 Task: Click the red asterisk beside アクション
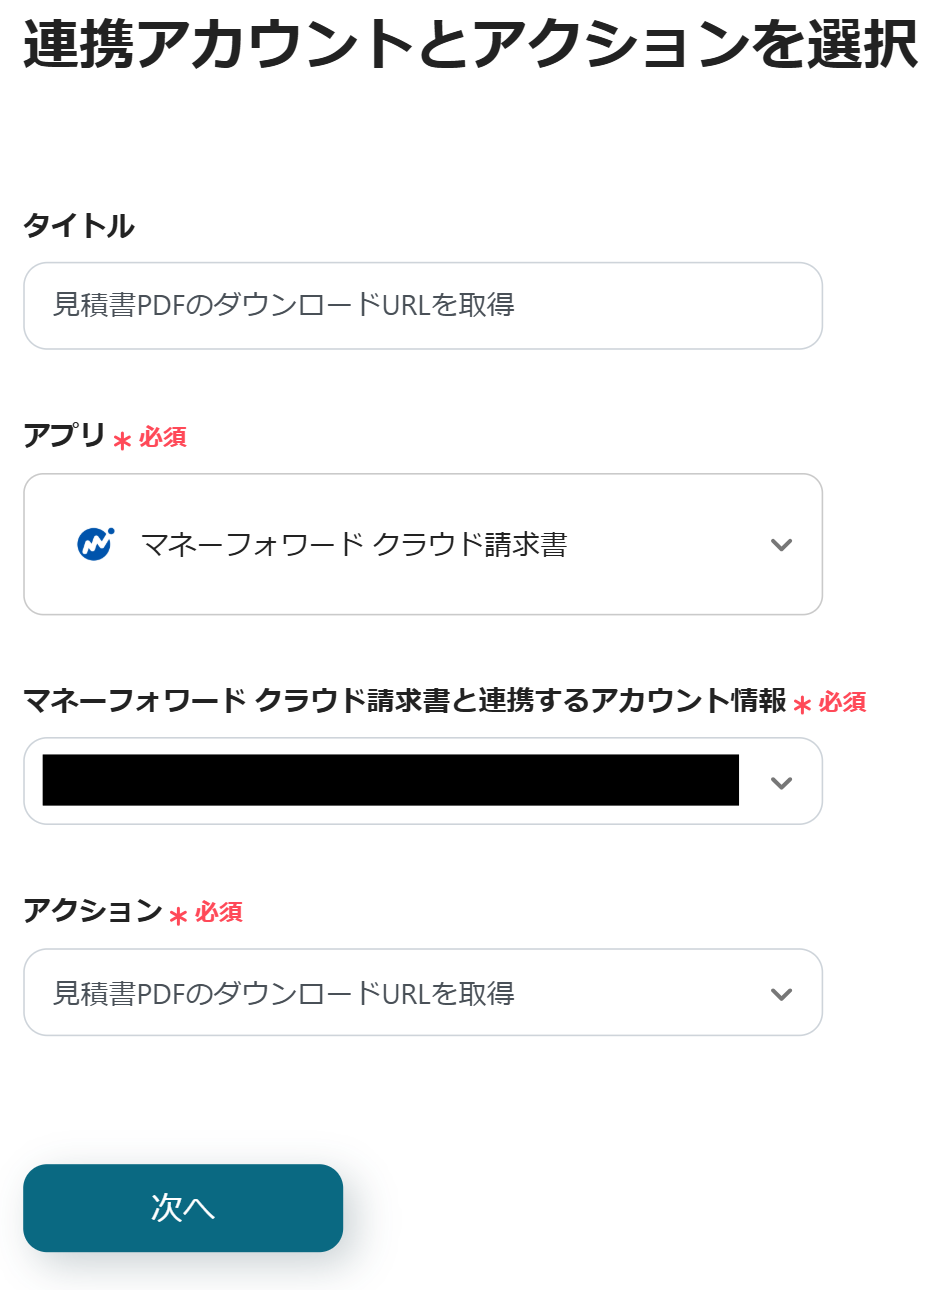coord(179,916)
